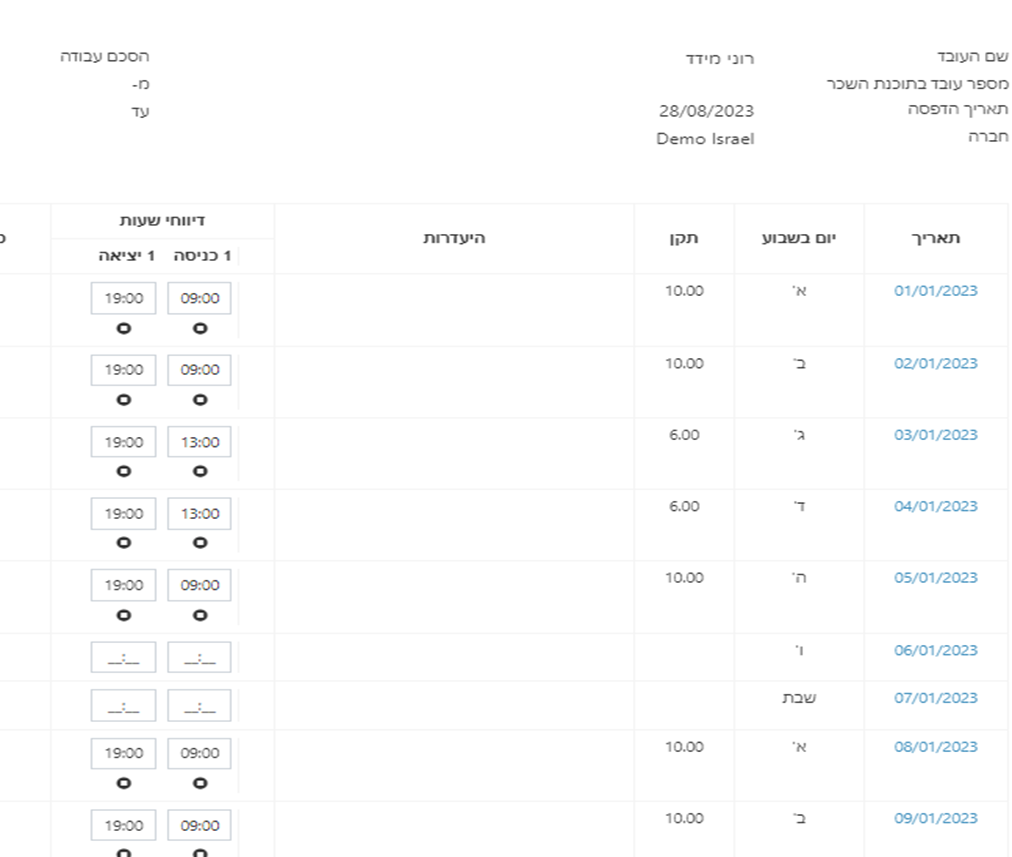Click the היעדרות column header

(454, 238)
